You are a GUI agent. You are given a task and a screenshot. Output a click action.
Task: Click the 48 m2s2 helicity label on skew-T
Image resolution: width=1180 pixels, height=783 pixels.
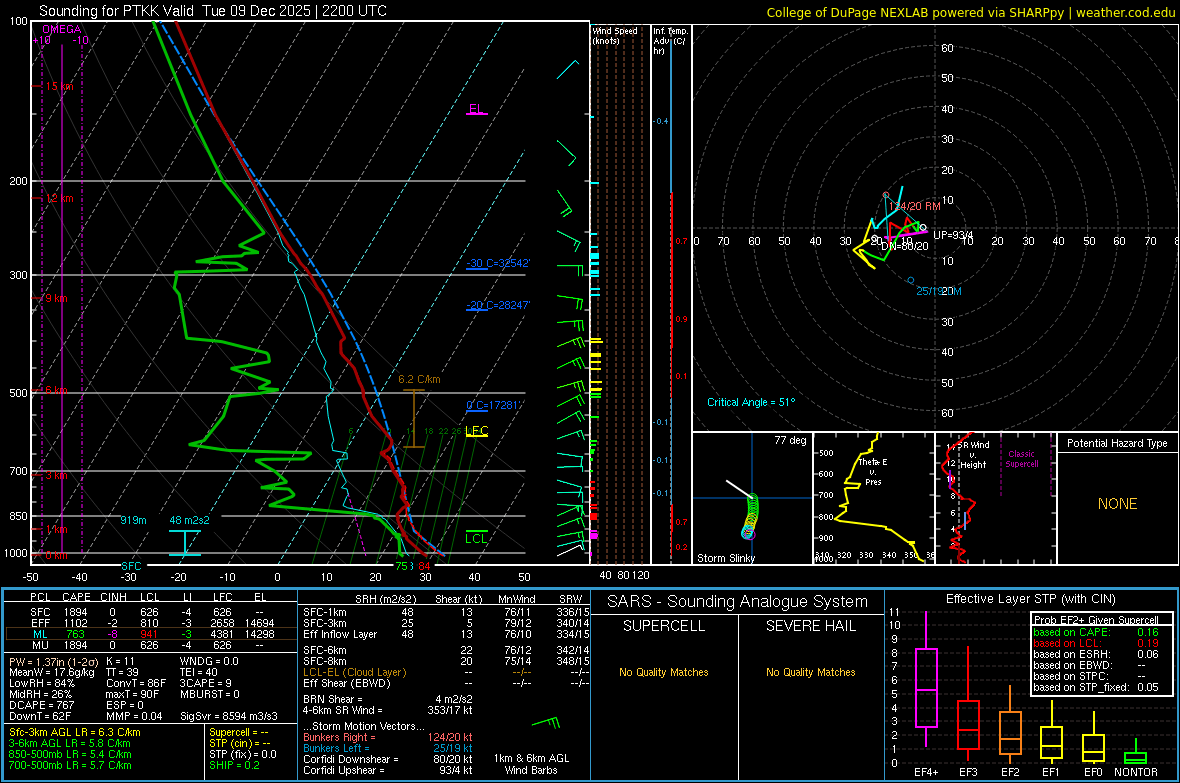(190, 520)
